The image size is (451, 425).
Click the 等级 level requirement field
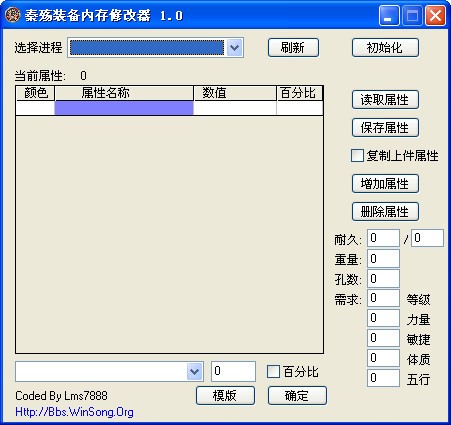tap(383, 298)
